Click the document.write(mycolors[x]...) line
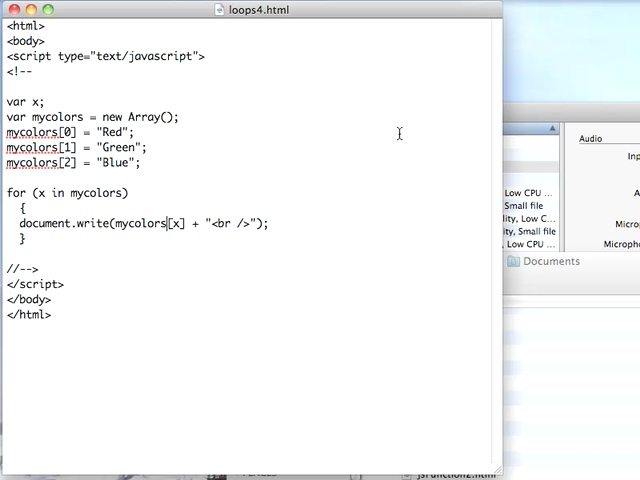640x480 pixels. (x=144, y=224)
